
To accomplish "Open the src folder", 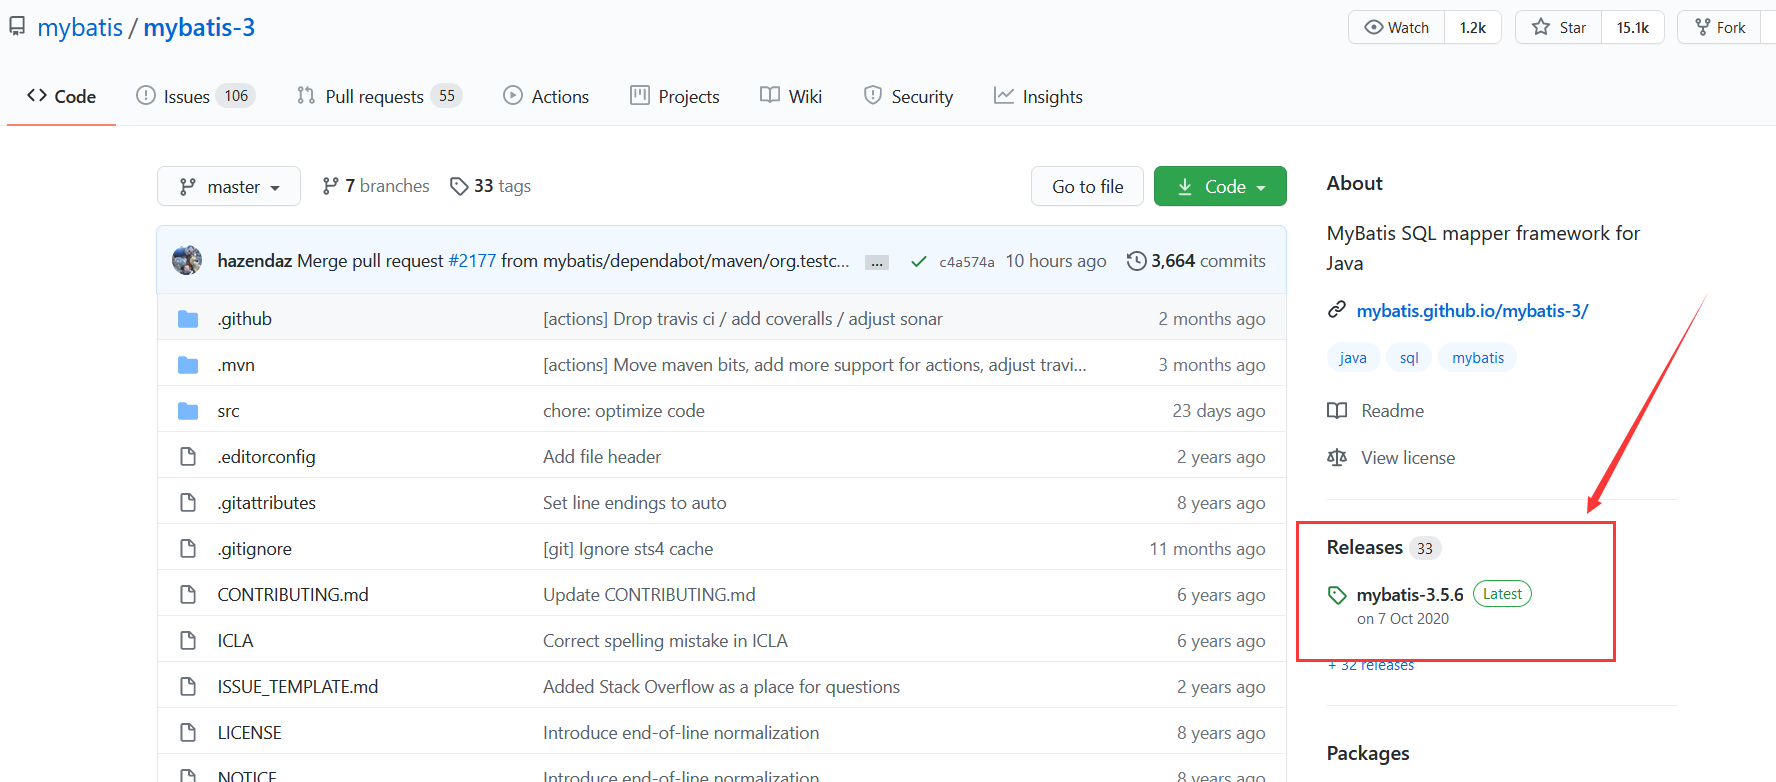I will point(229,411).
